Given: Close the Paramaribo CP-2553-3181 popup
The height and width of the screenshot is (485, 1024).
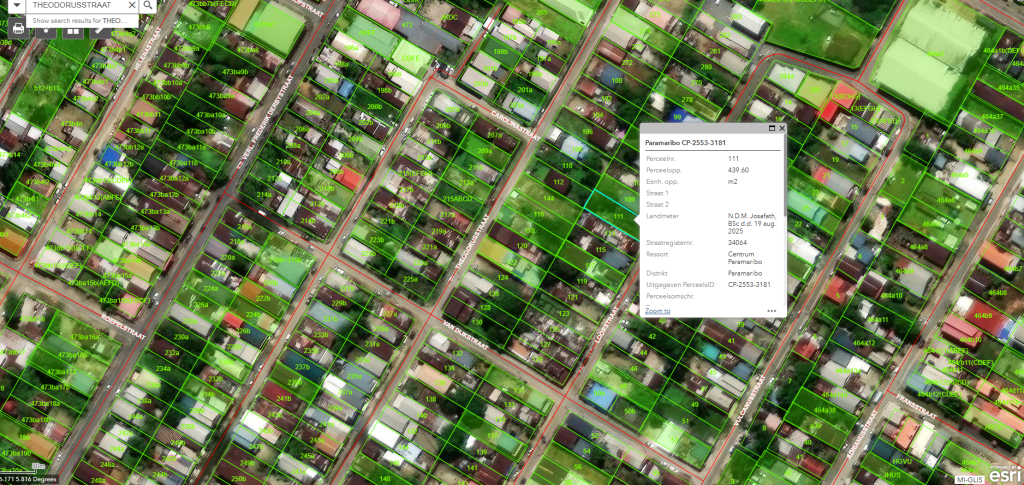Looking at the screenshot, I should tap(782, 128).
